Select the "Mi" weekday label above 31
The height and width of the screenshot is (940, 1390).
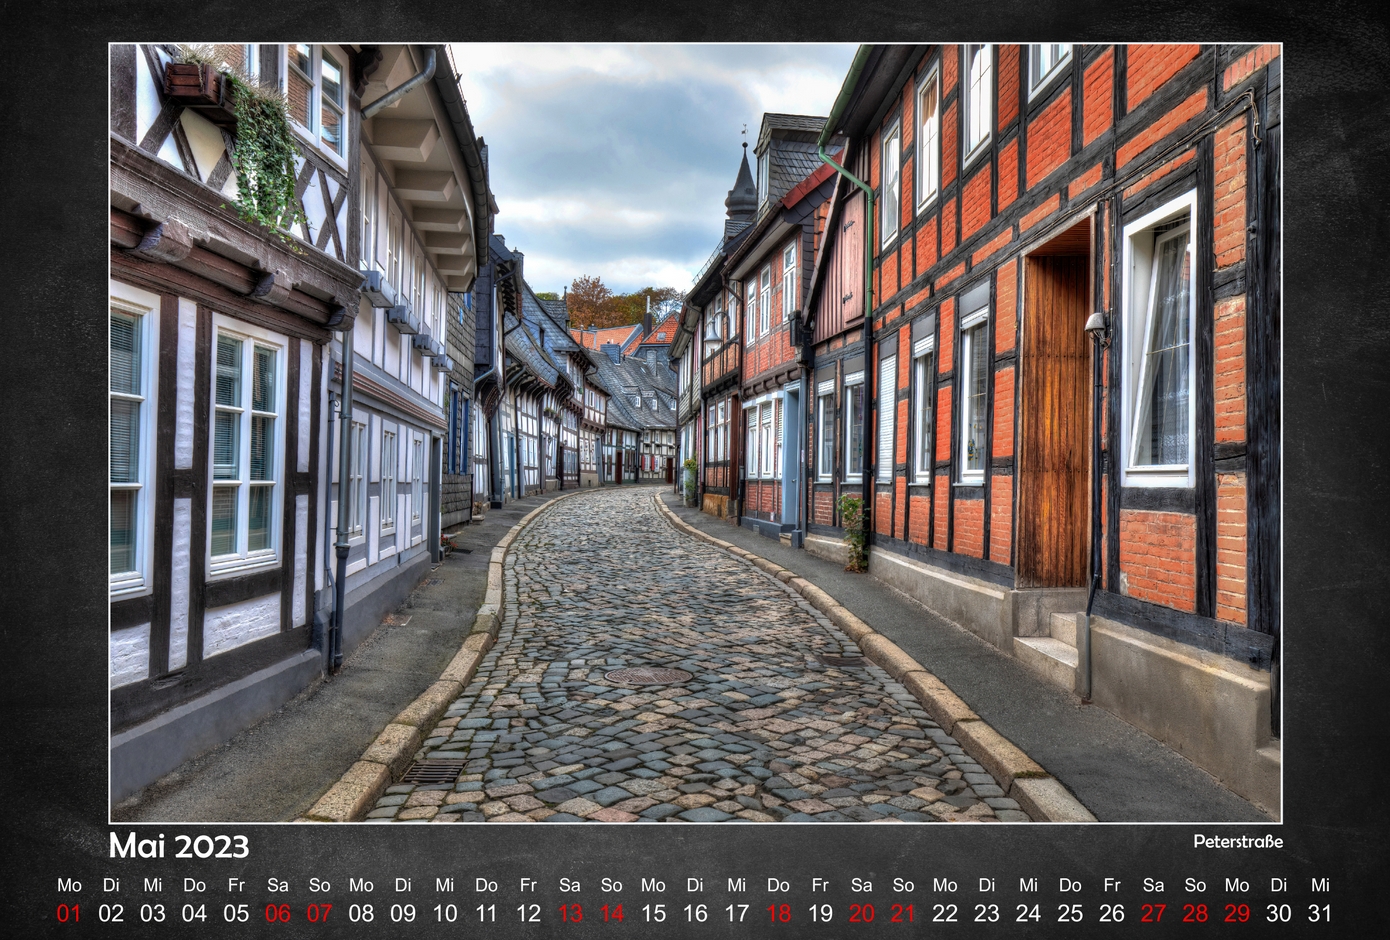[1320, 885]
